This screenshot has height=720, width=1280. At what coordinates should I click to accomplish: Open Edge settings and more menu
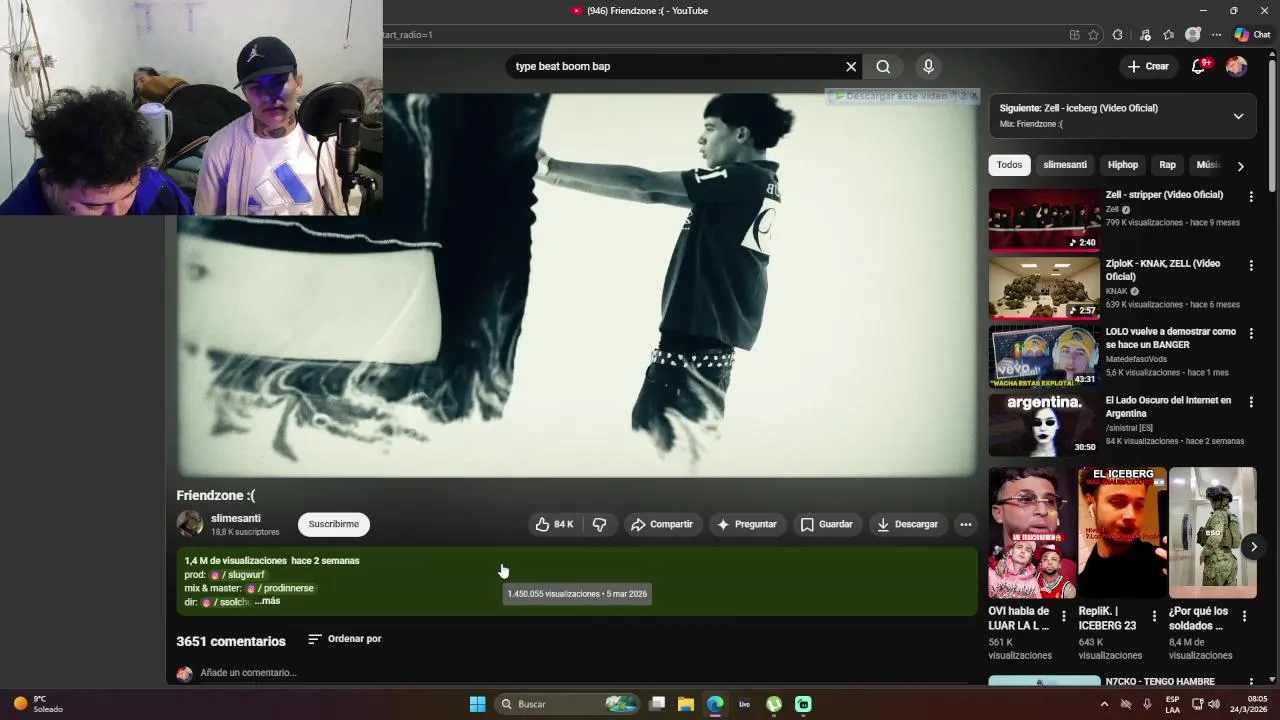click(x=1216, y=34)
